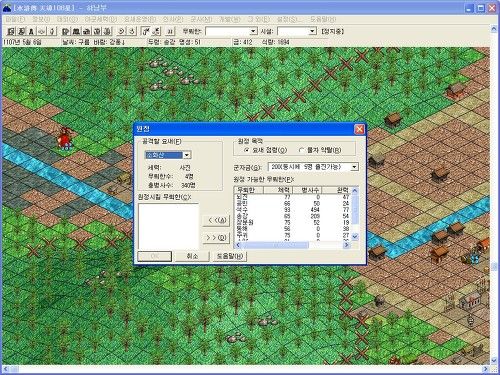Select the first list row with 체력 77
Image resolution: width=500 pixels, height=375 pixels.
(293, 197)
